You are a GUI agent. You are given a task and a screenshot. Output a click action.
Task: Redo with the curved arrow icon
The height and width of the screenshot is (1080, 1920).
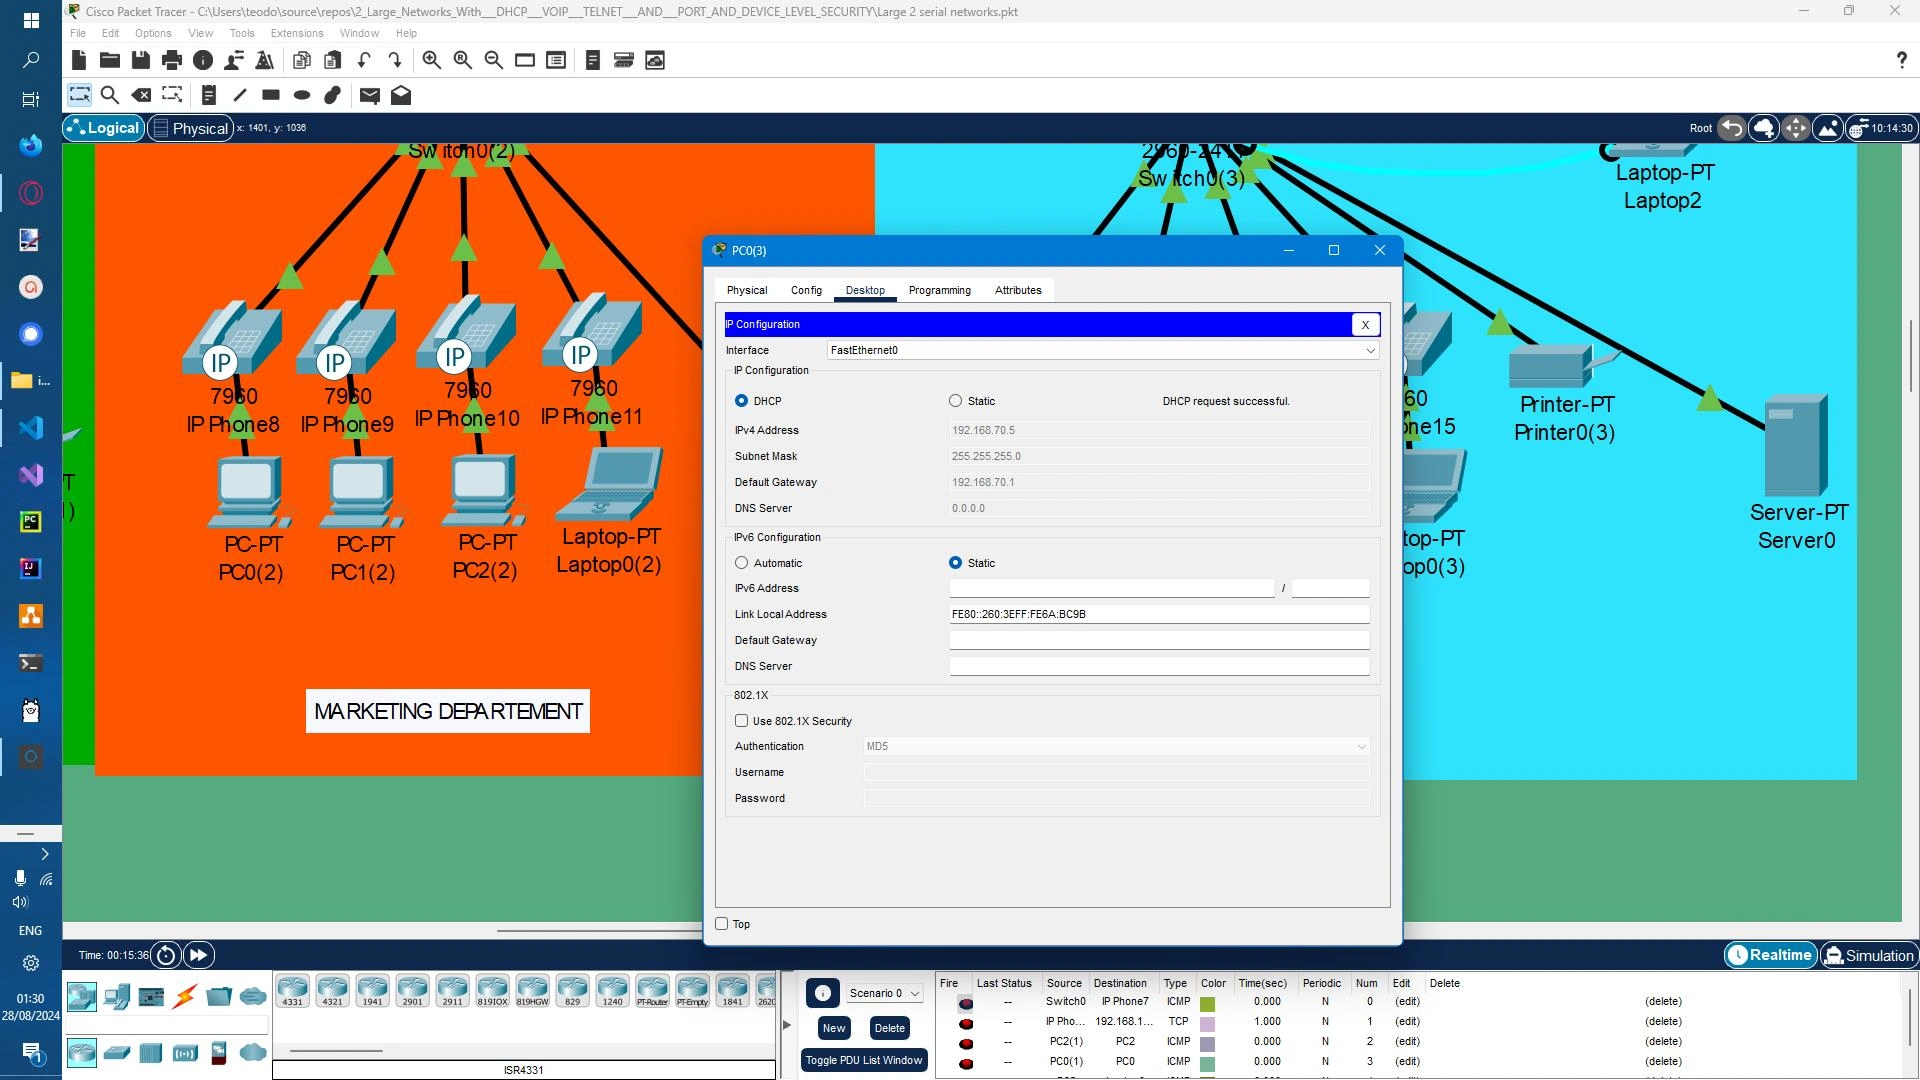click(x=395, y=60)
